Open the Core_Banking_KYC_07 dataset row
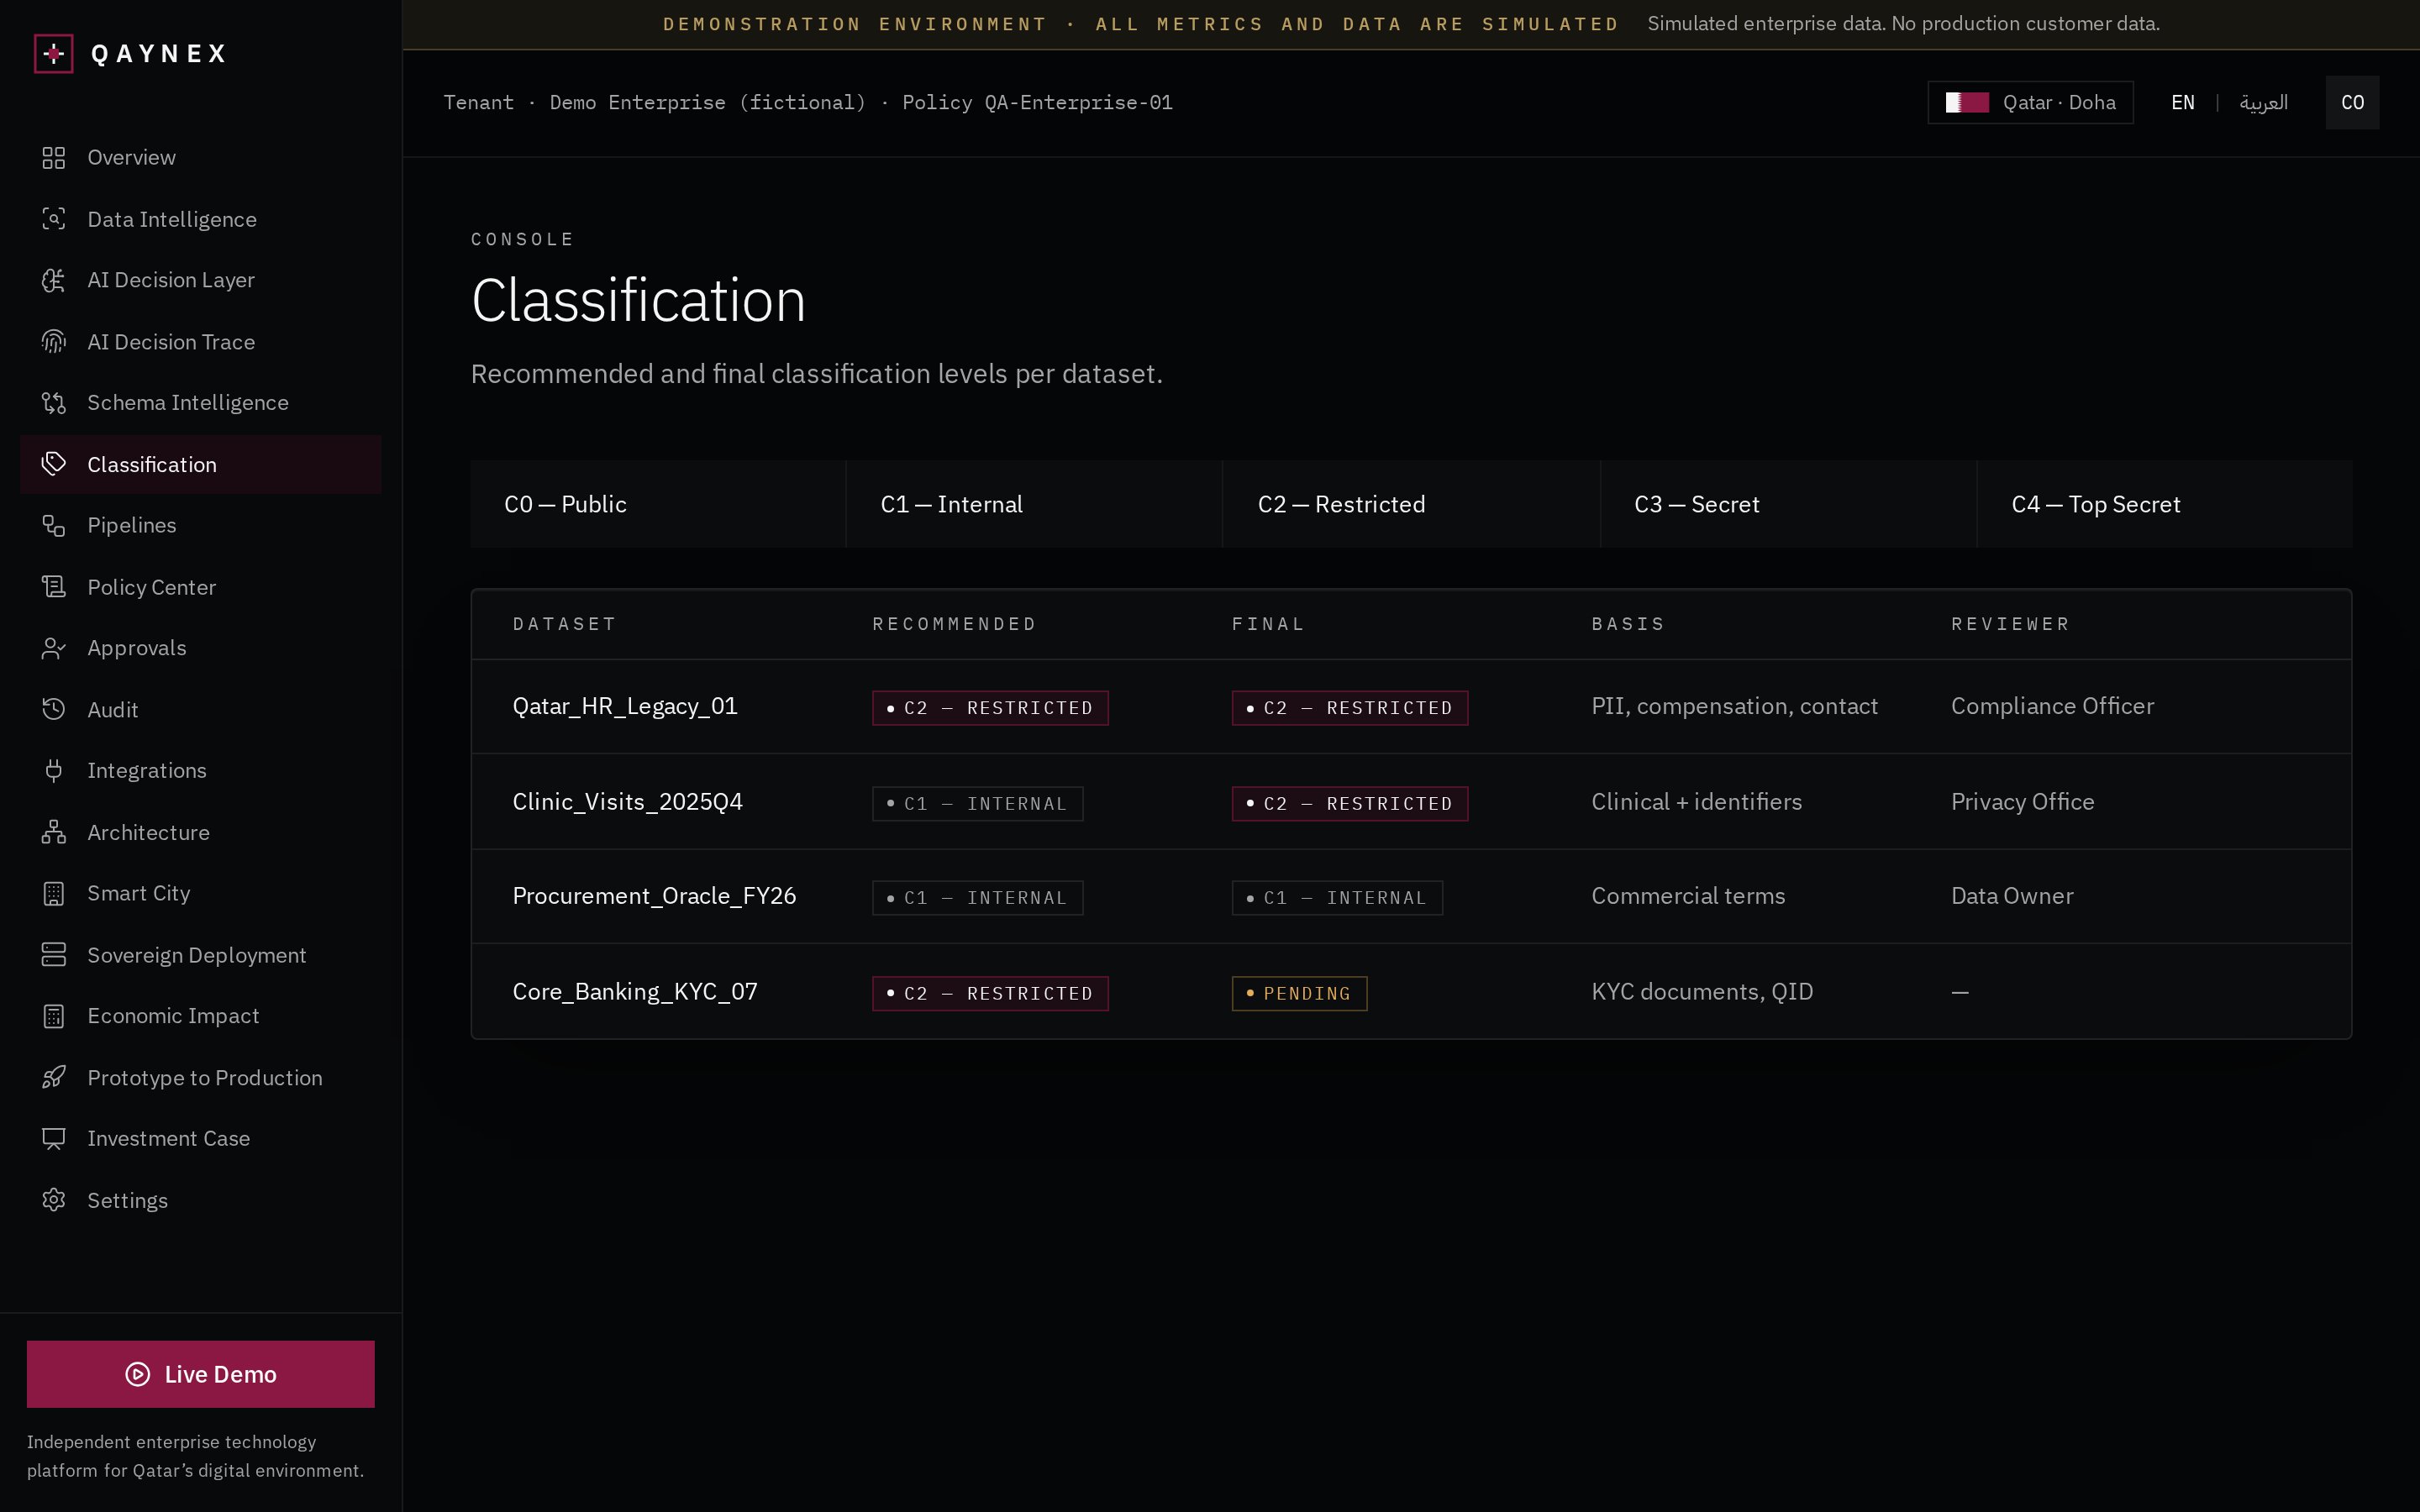 (x=1411, y=992)
